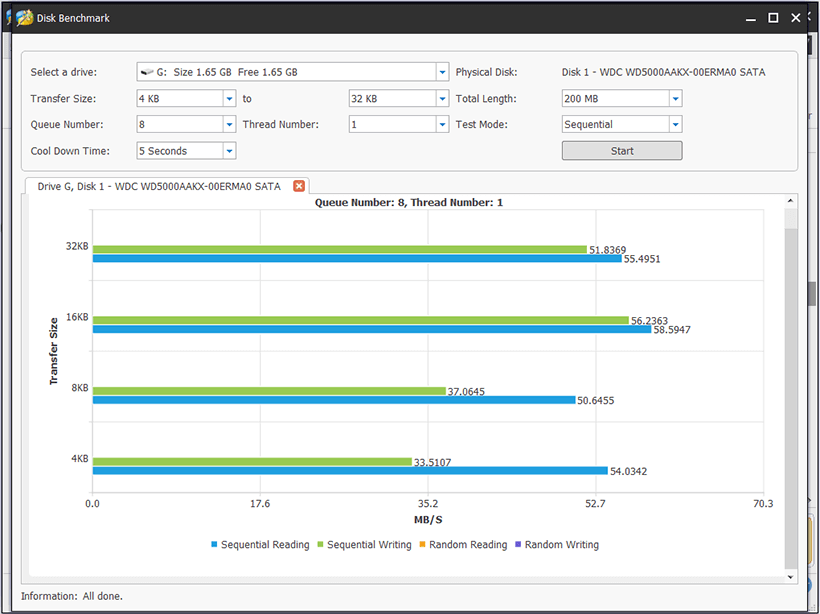Image resolution: width=820 pixels, height=614 pixels.
Task: Click the 8KB axis label
Action: pos(80,388)
